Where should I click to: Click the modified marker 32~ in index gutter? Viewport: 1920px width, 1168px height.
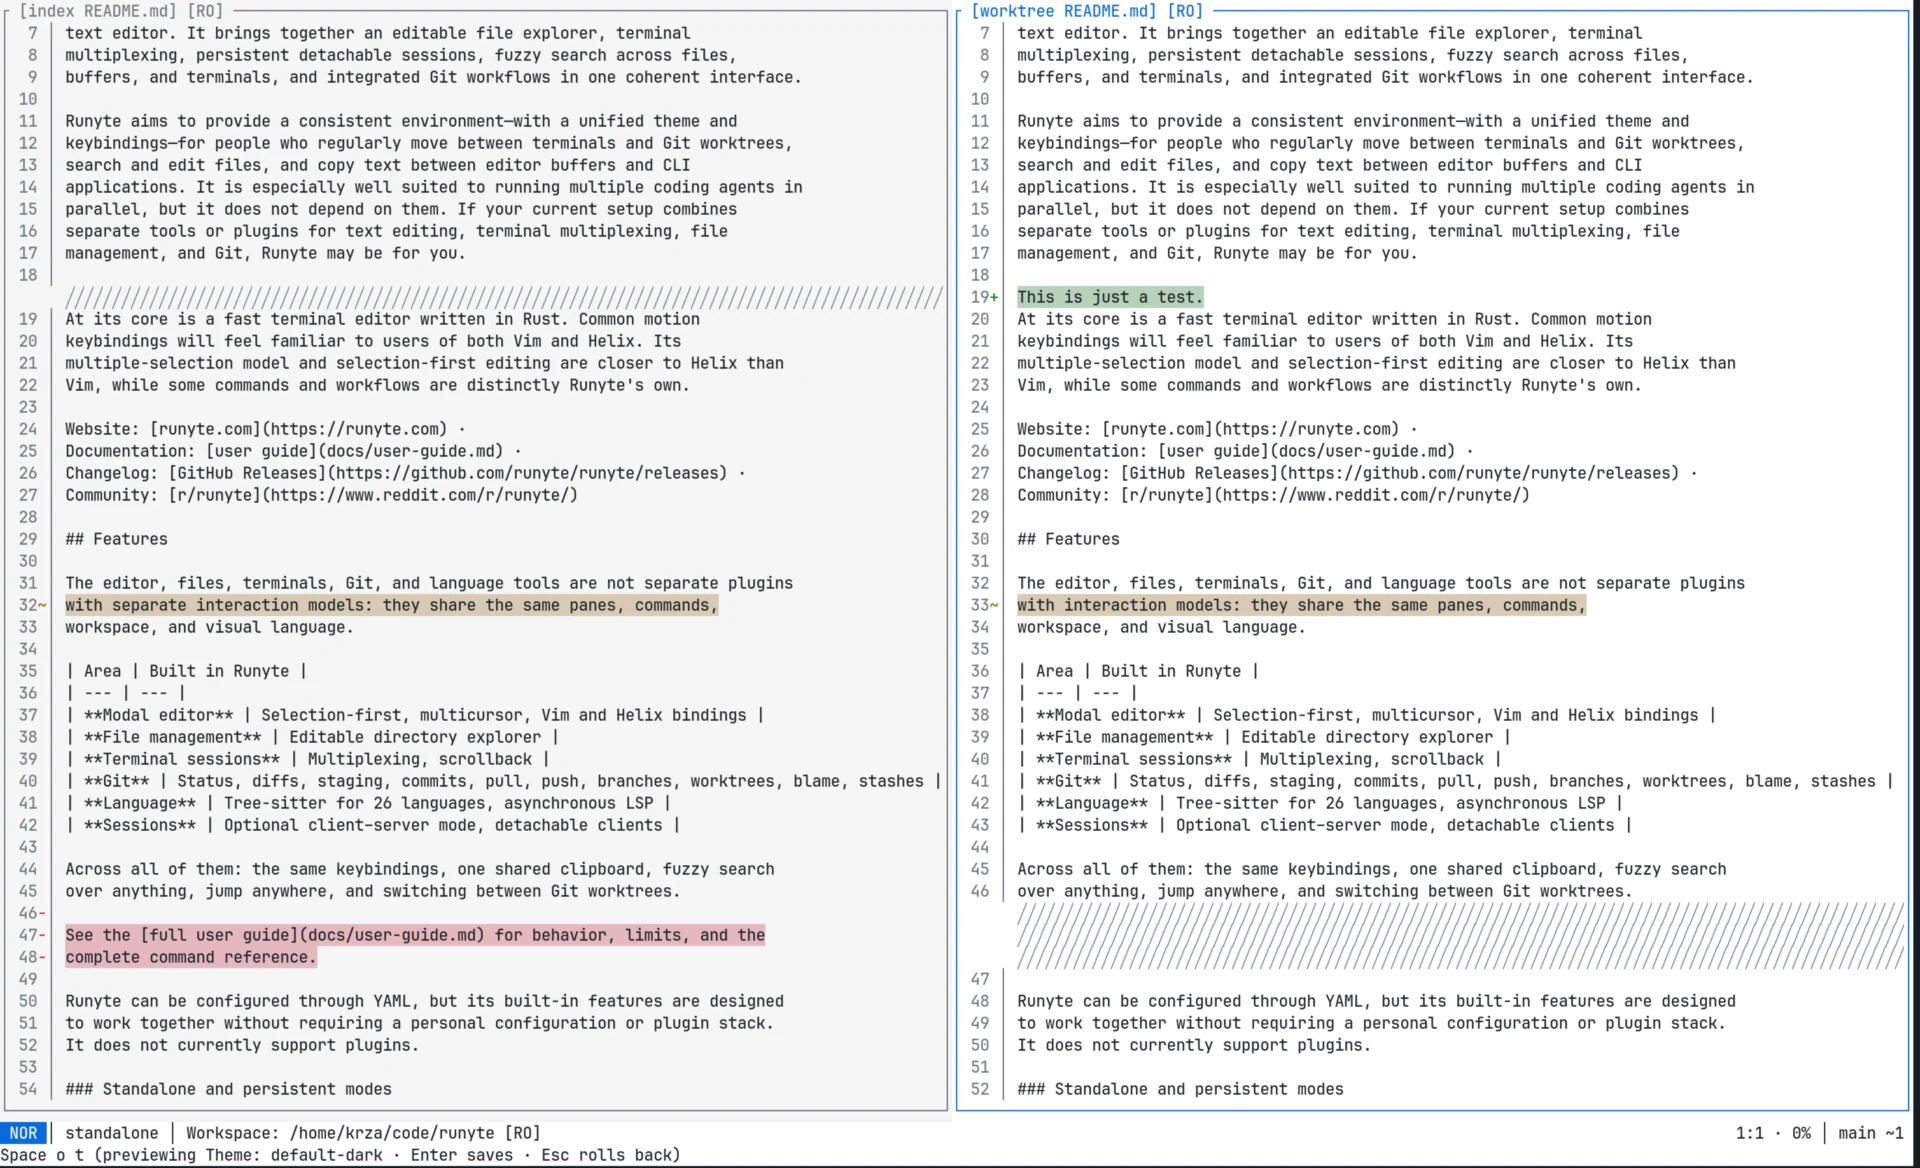pyautogui.click(x=33, y=605)
